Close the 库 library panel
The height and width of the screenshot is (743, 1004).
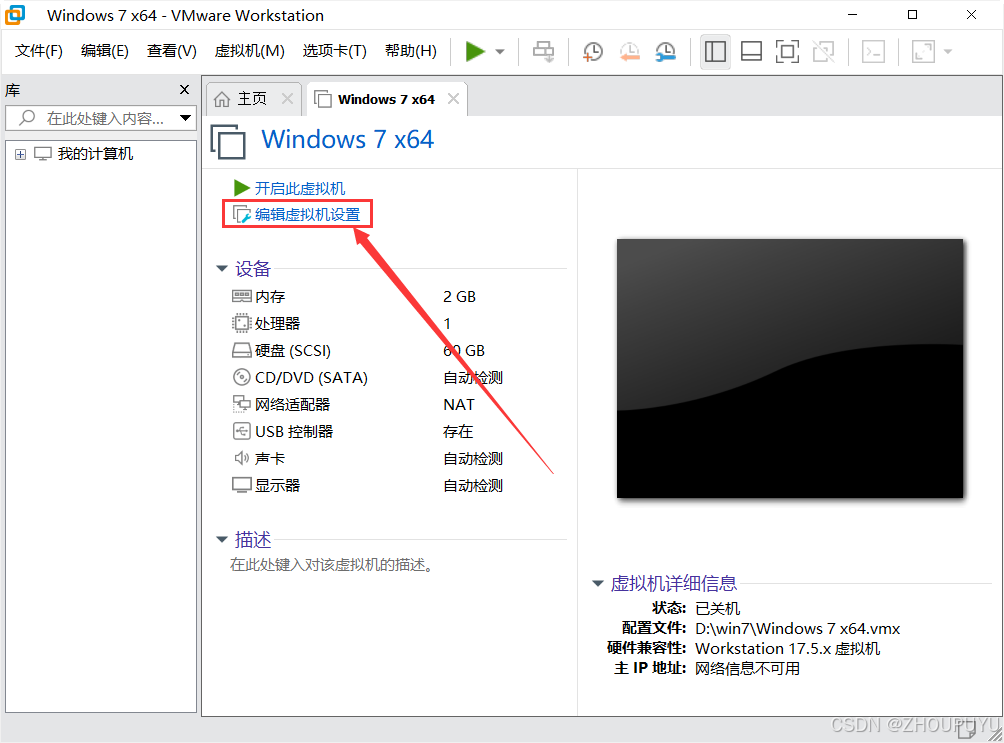[x=184, y=90]
